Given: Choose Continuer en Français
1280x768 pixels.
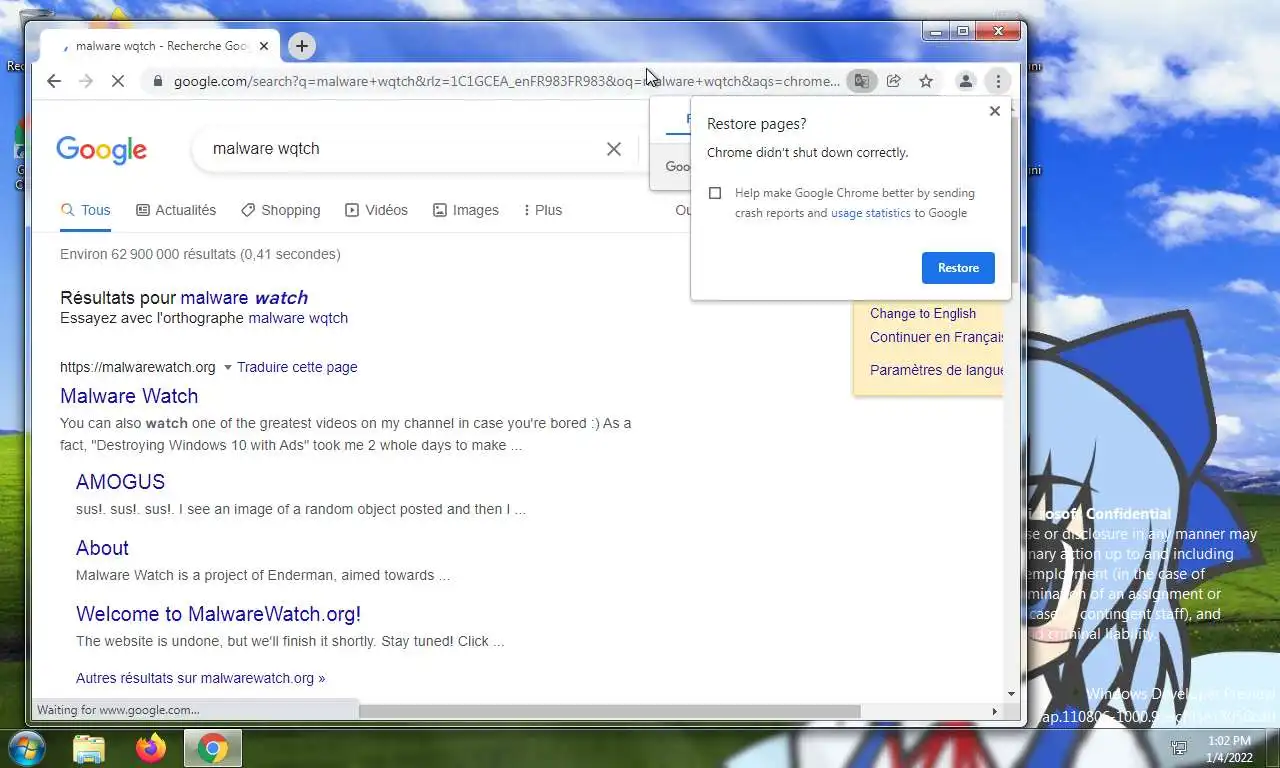Looking at the screenshot, I should (937, 337).
